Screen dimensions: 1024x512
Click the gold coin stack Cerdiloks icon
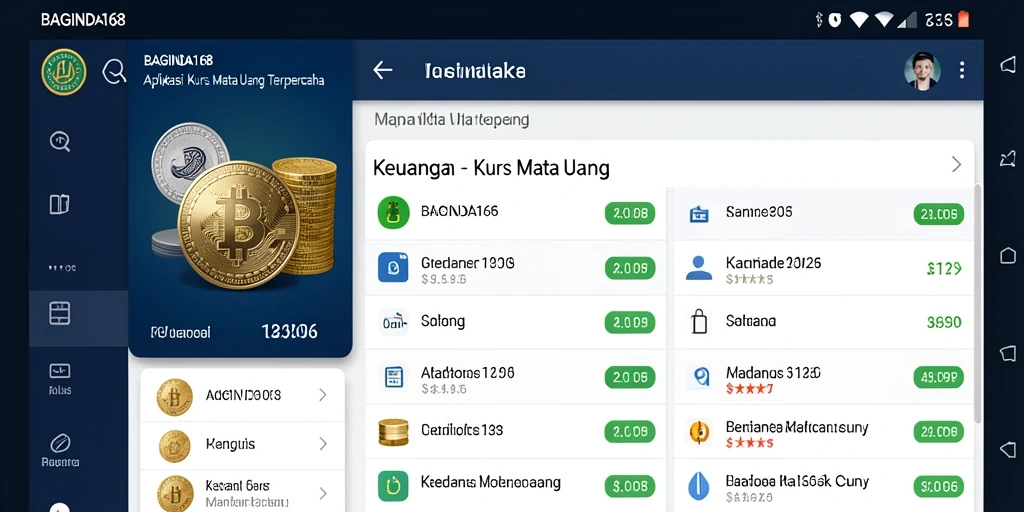(393, 431)
